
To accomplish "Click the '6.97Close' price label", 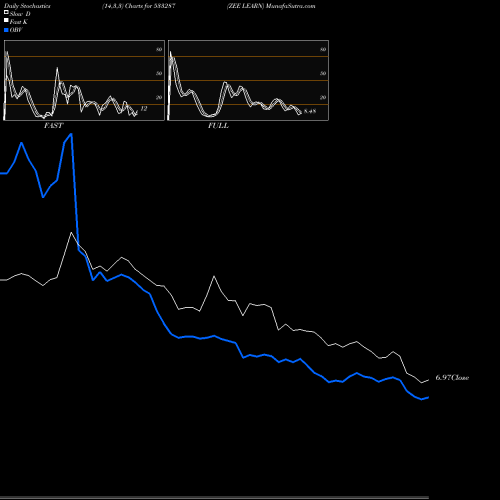I will 452,378.
